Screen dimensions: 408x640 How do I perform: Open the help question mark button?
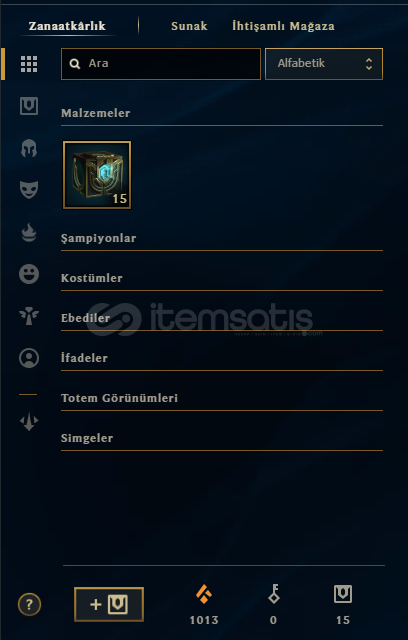coord(29,604)
